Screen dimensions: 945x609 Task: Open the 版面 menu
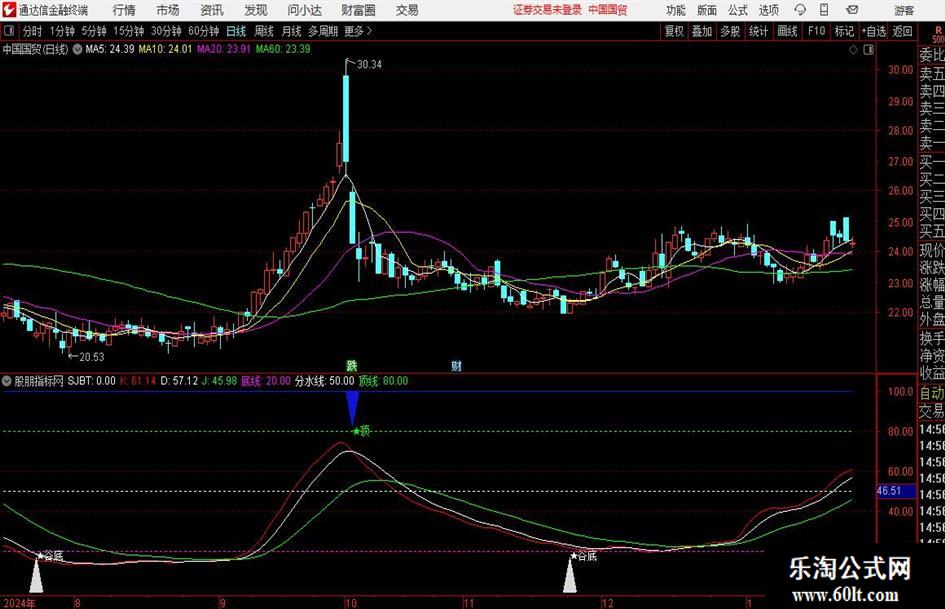tap(706, 10)
